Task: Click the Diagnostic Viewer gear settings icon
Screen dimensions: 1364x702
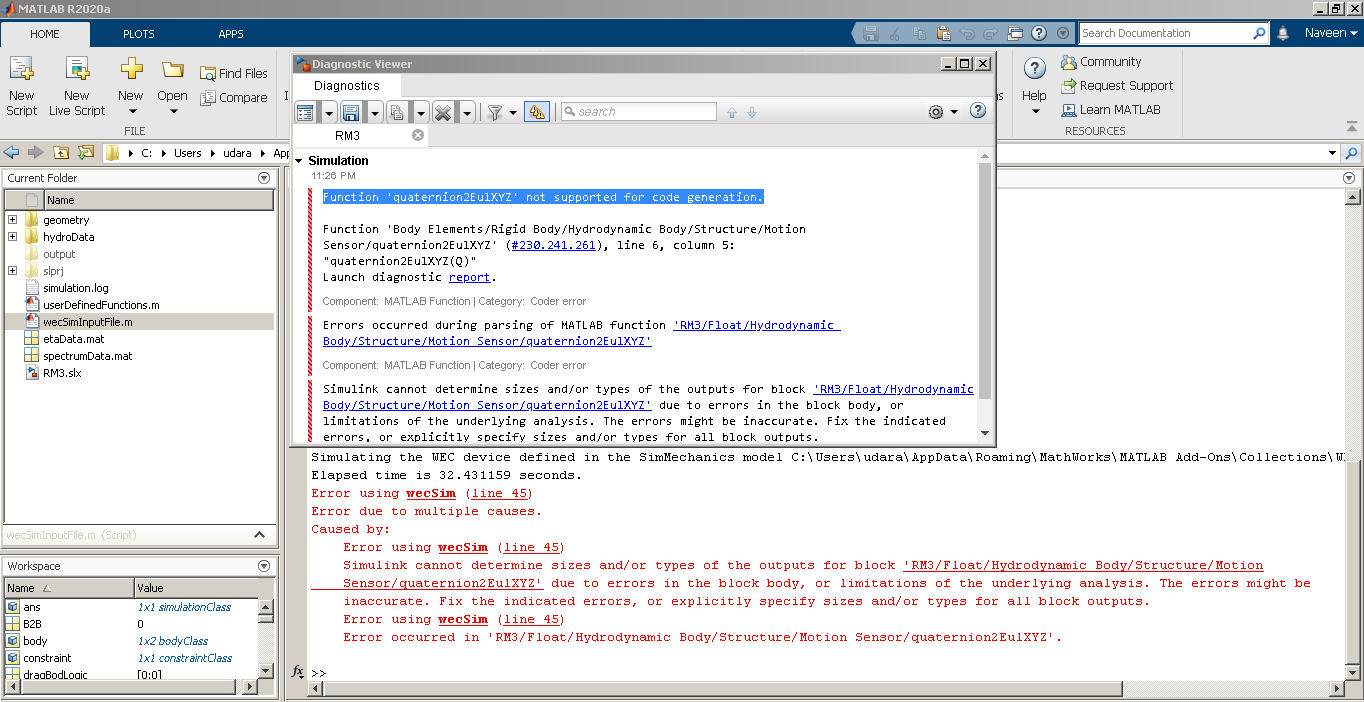Action: (x=936, y=112)
